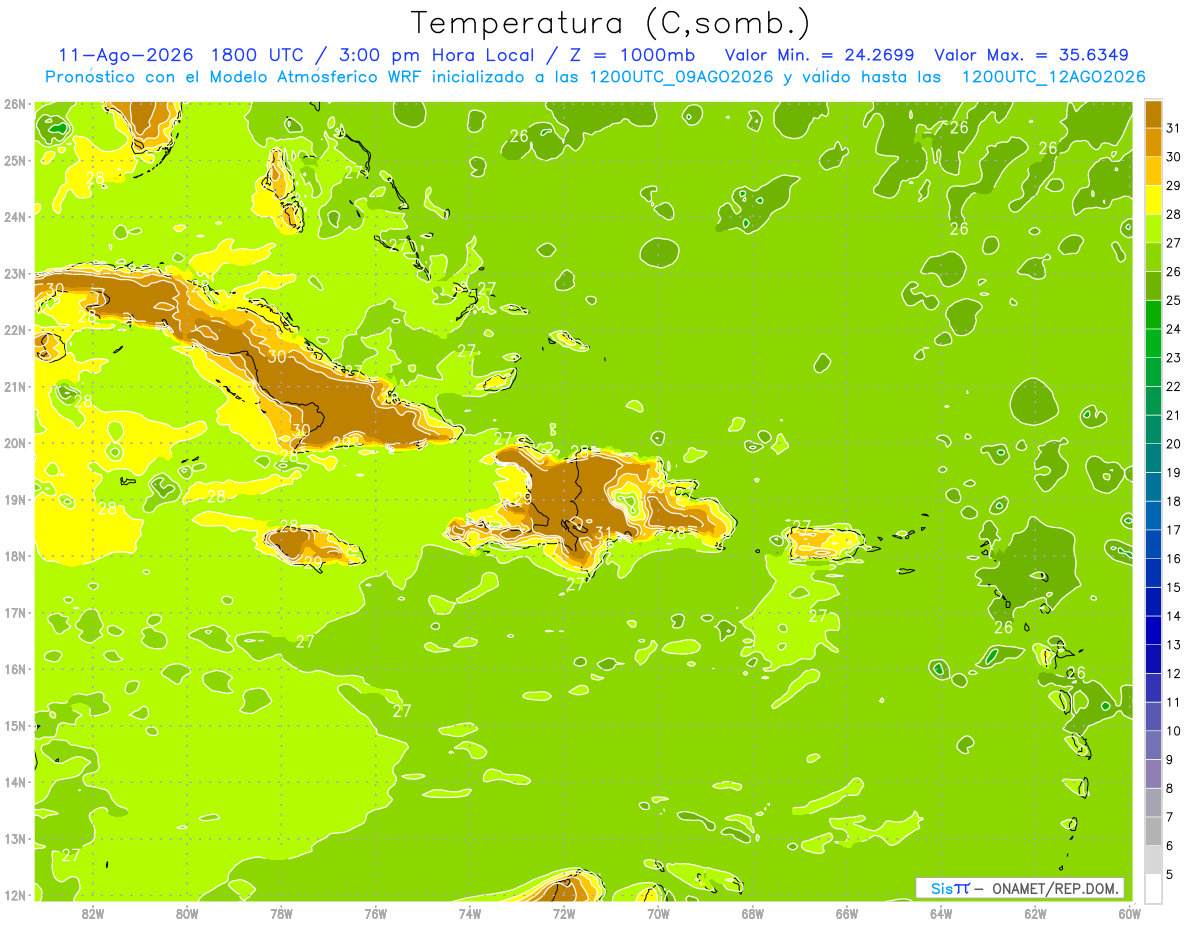Select the legend color between 11 and 12
1200x927 pixels.
[x=1153, y=687]
